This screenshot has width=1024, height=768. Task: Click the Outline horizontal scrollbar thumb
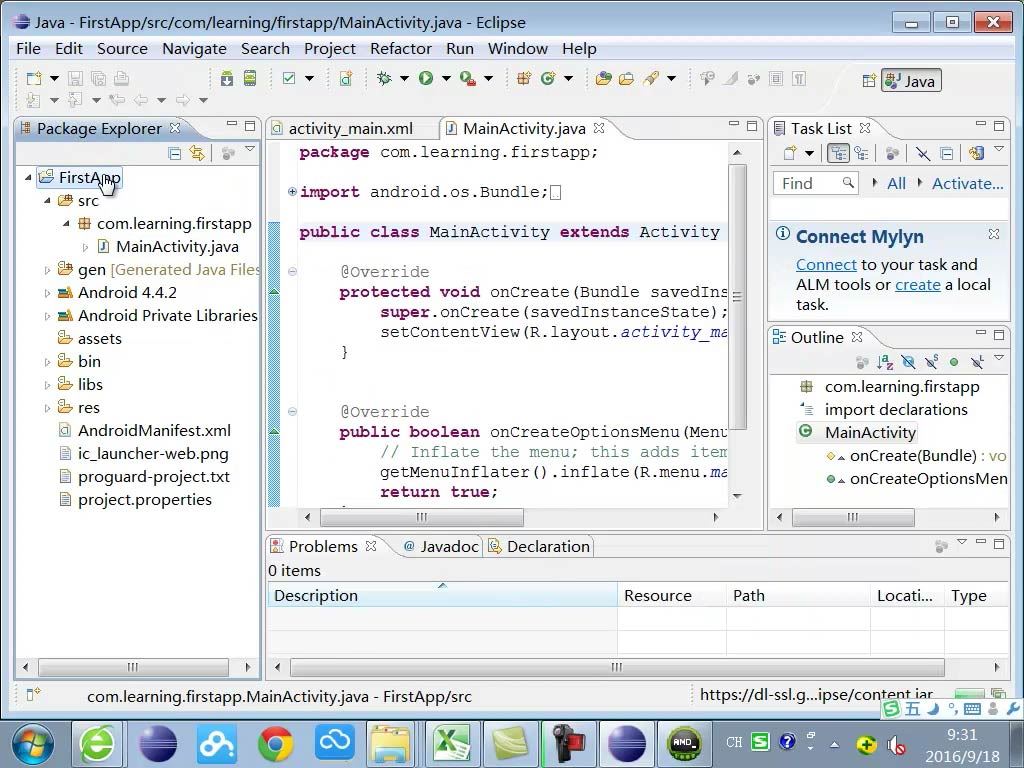tap(853, 517)
